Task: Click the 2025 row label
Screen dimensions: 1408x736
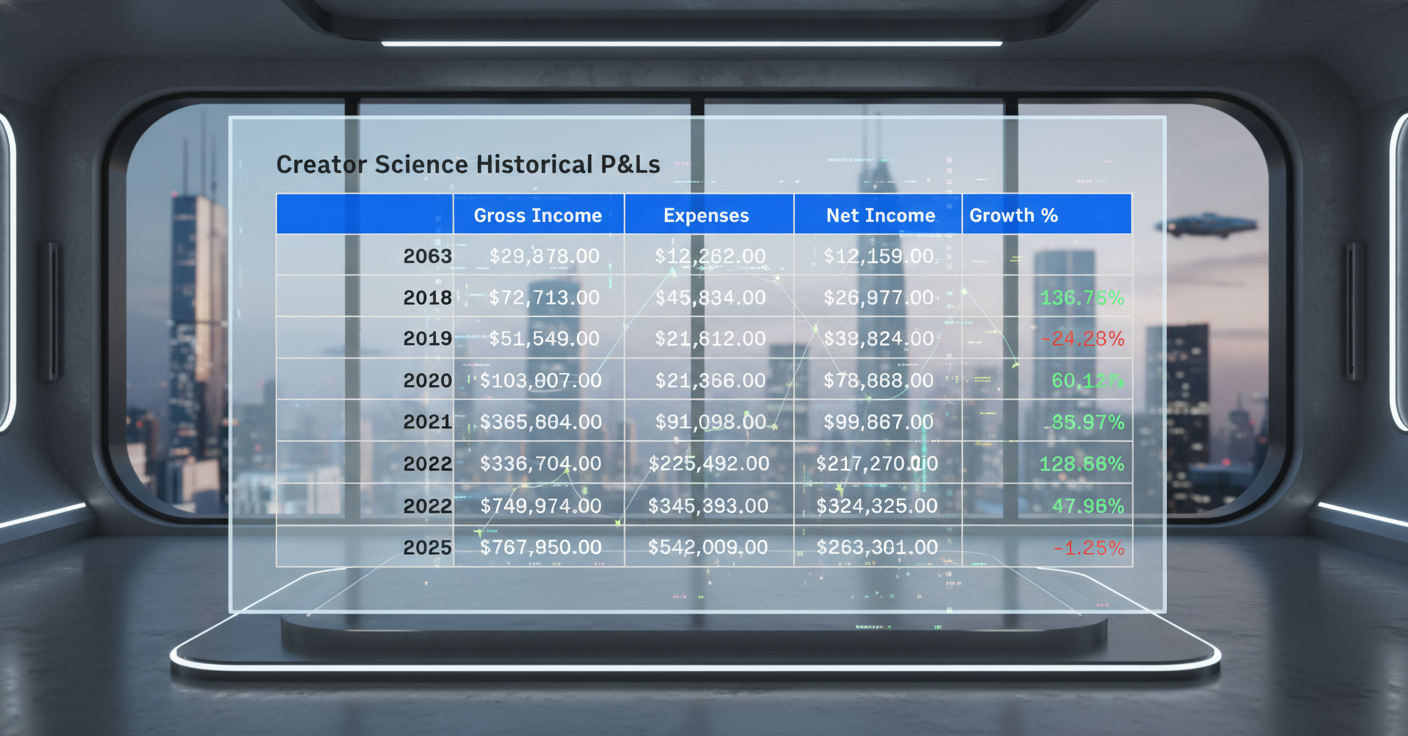Action: 427,548
